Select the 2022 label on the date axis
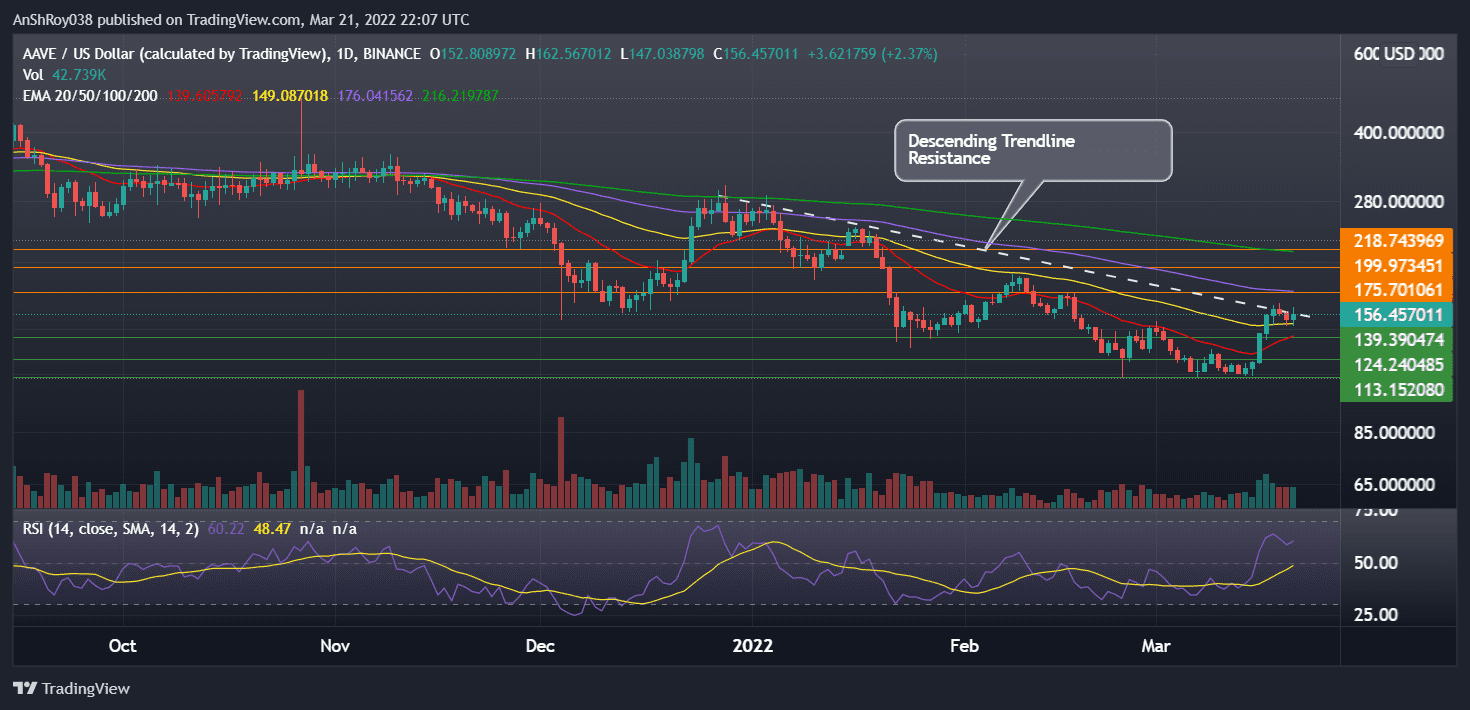The height and width of the screenshot is (710, 1470). [753, 647]
